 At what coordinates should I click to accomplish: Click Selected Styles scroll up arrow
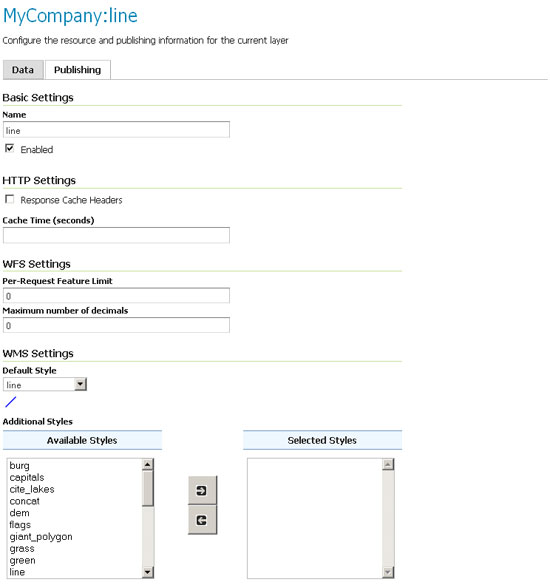click(x=388, y=464)
